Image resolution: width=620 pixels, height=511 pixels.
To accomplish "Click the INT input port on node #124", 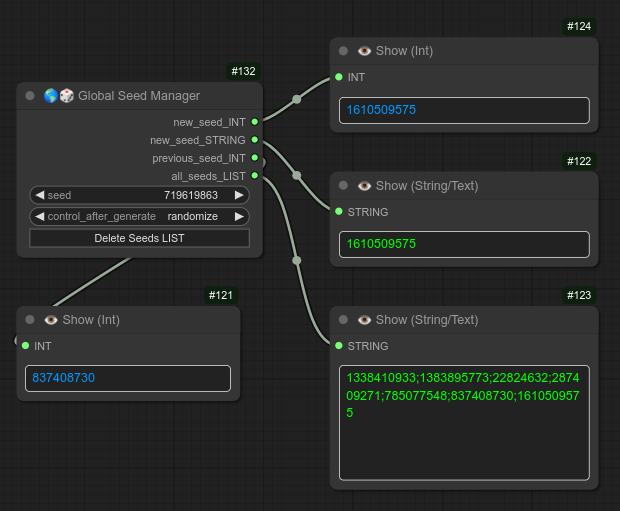I will tap(339, 77).
